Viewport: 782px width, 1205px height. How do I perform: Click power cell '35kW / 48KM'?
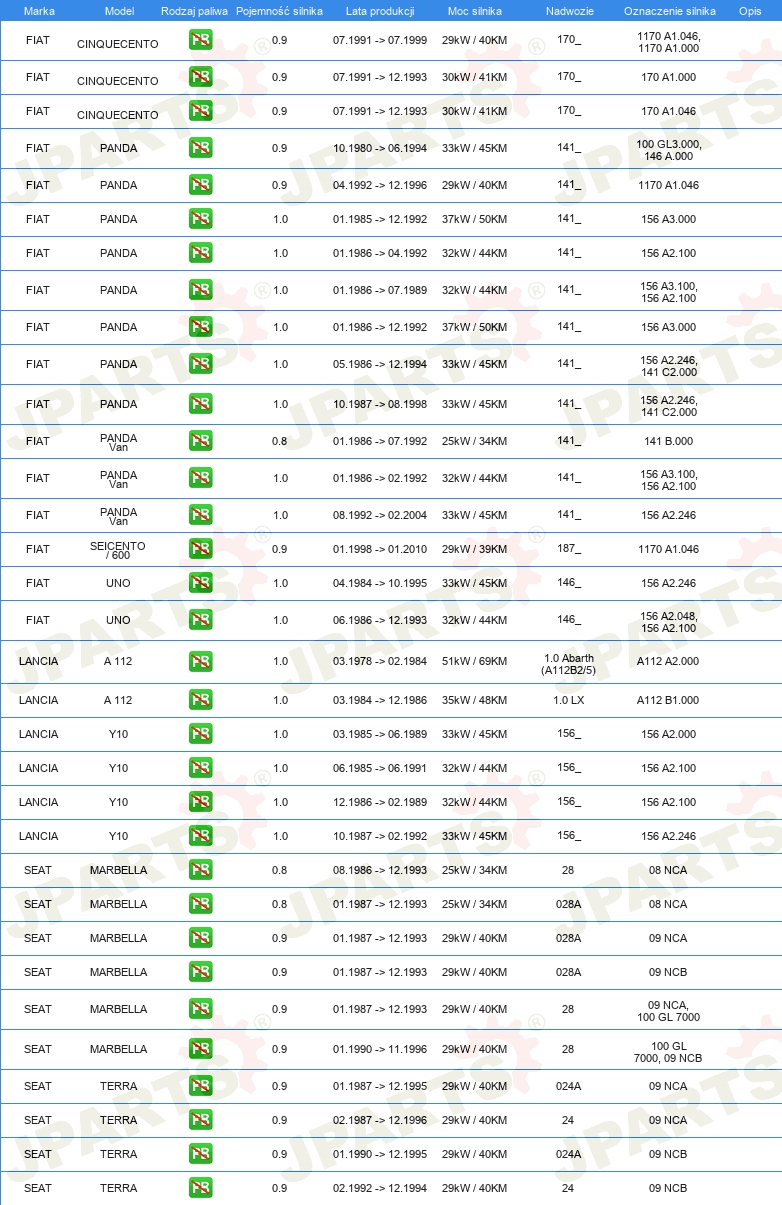[x=474, y=700]
